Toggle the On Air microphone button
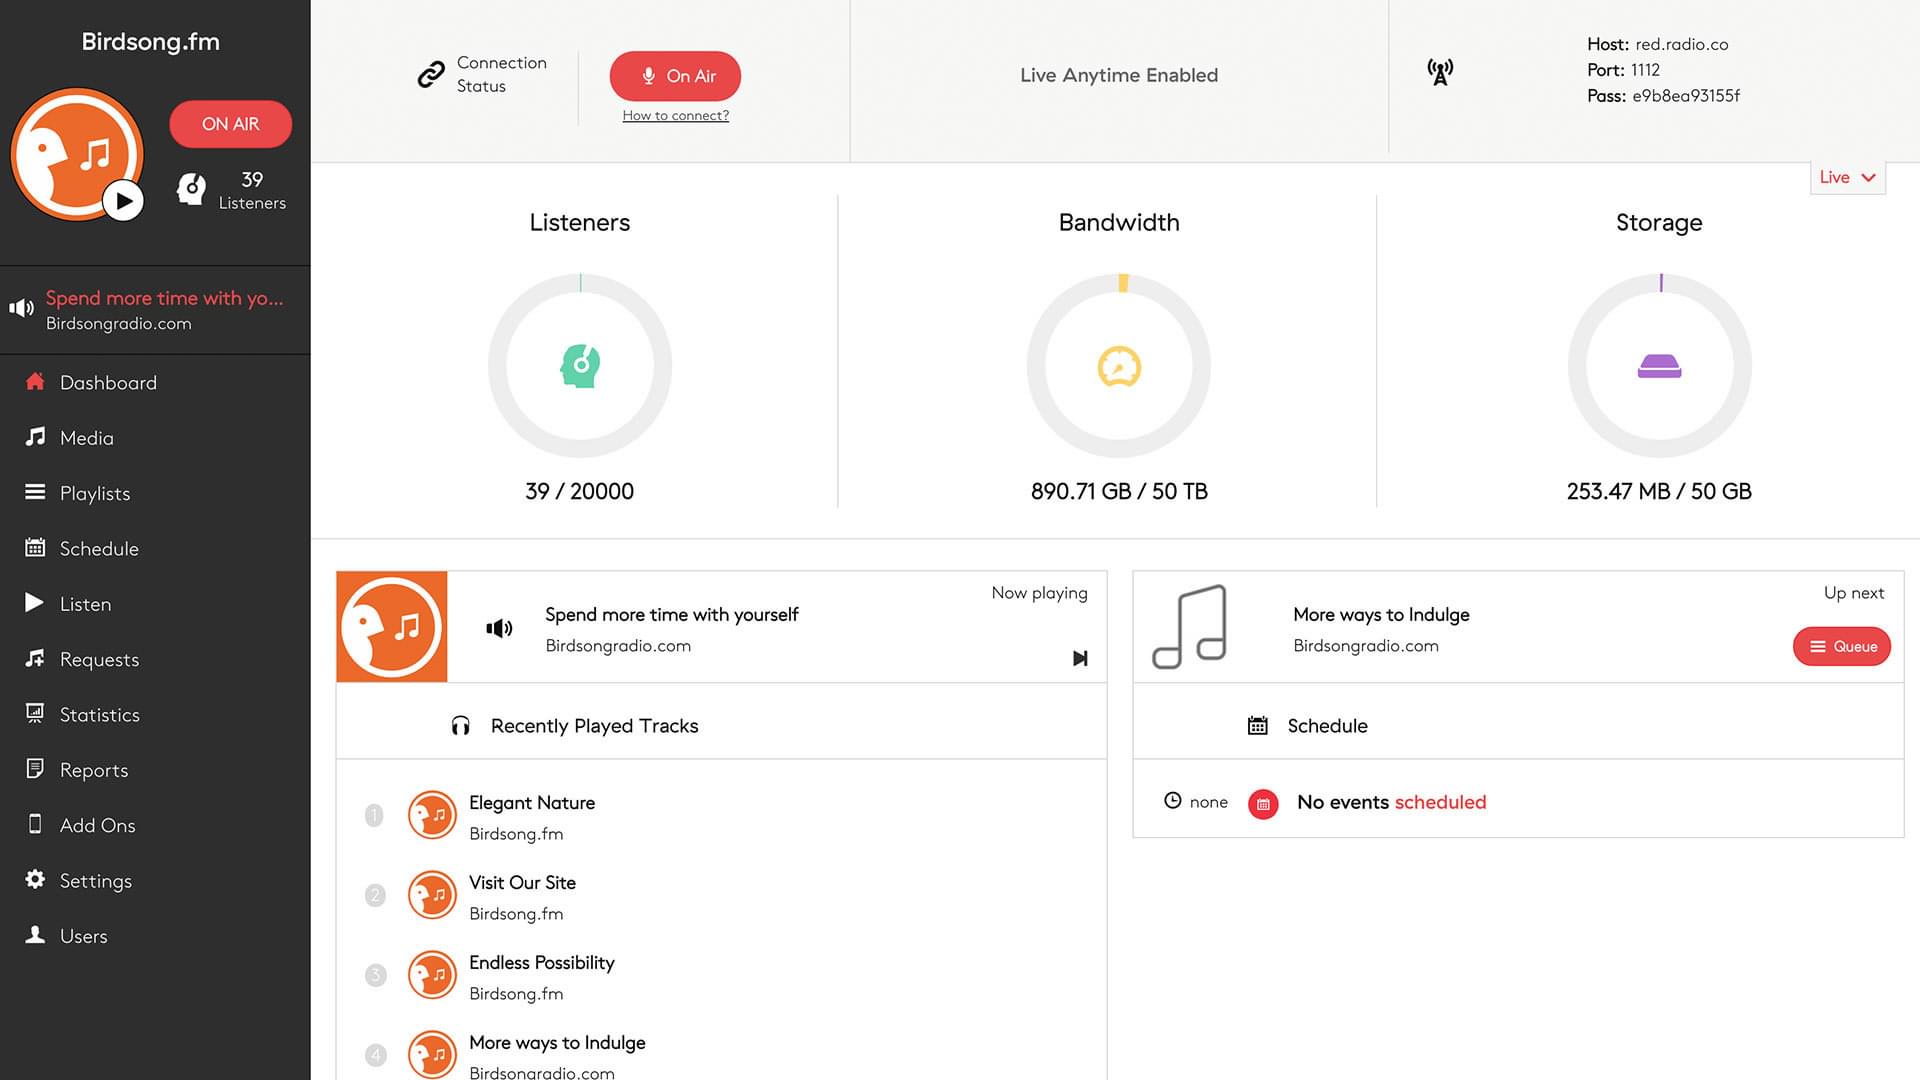 [675, 76]
